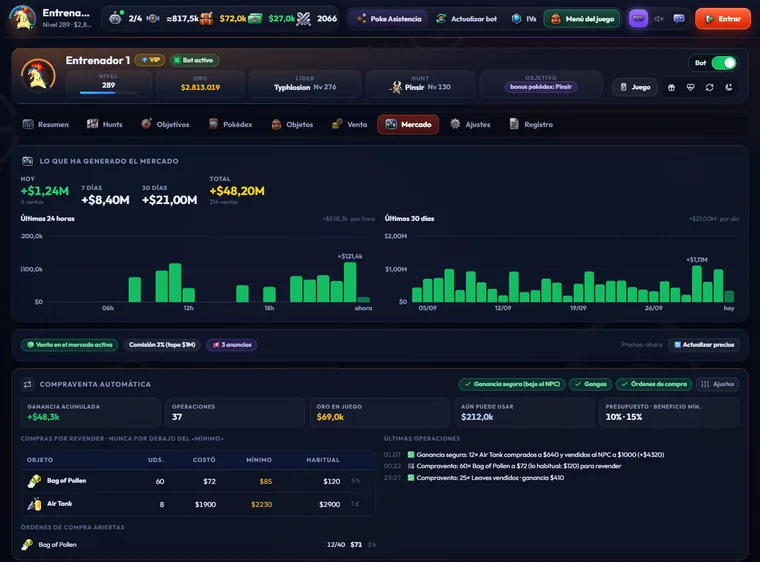Toggle the Gangas option
The image size is (760, 562).
590,384
